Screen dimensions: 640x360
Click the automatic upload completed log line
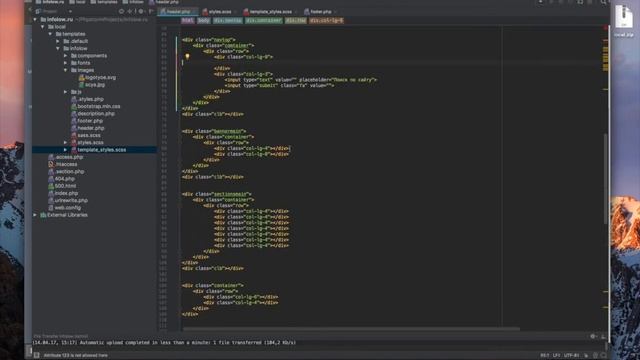pos(164,342)
